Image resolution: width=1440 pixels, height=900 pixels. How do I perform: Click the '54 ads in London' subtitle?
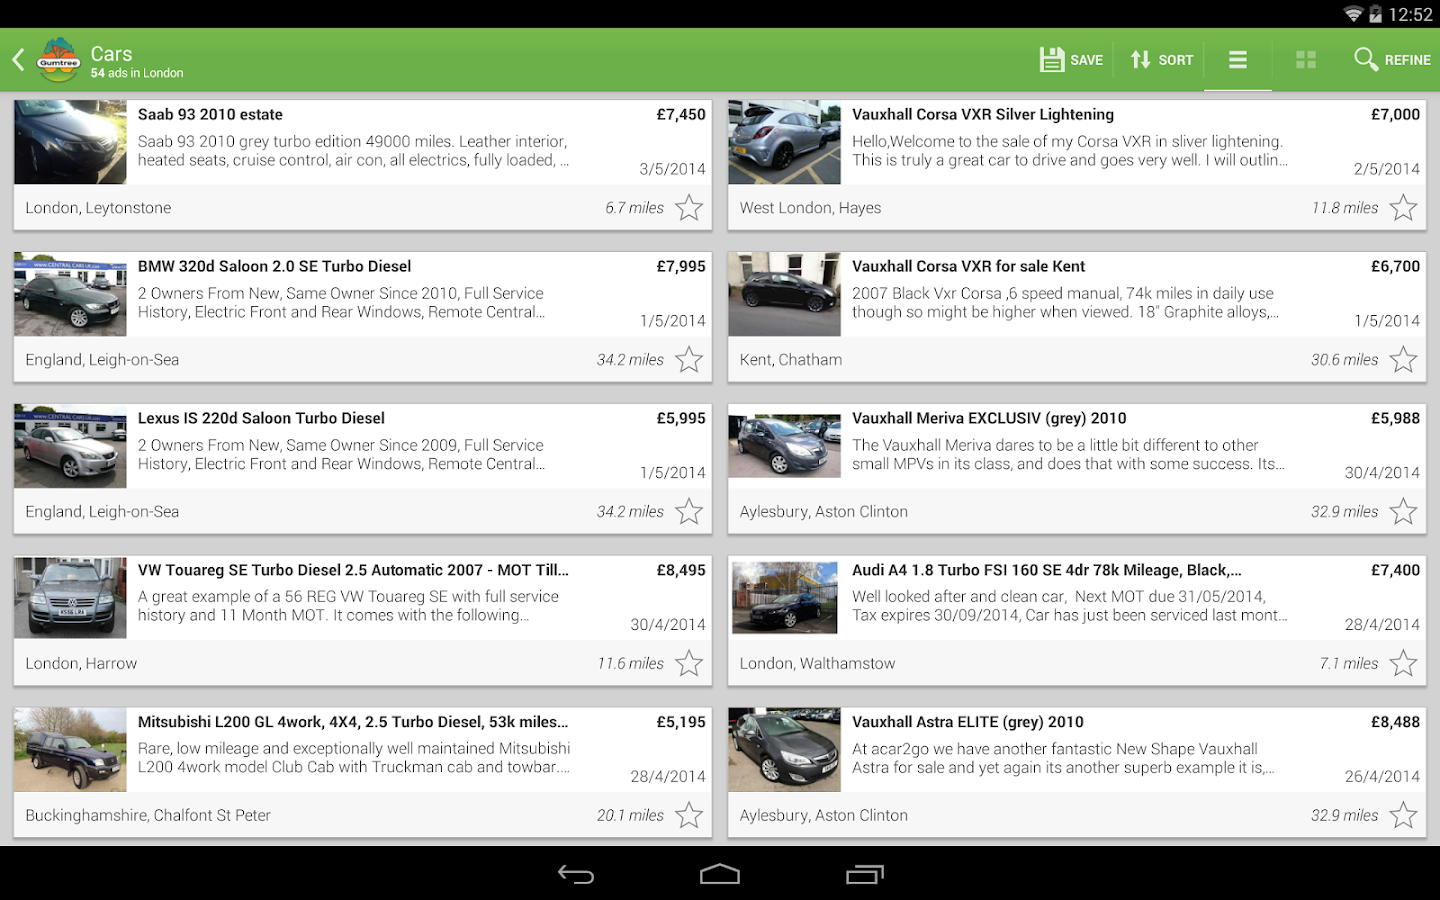(137, 73)
